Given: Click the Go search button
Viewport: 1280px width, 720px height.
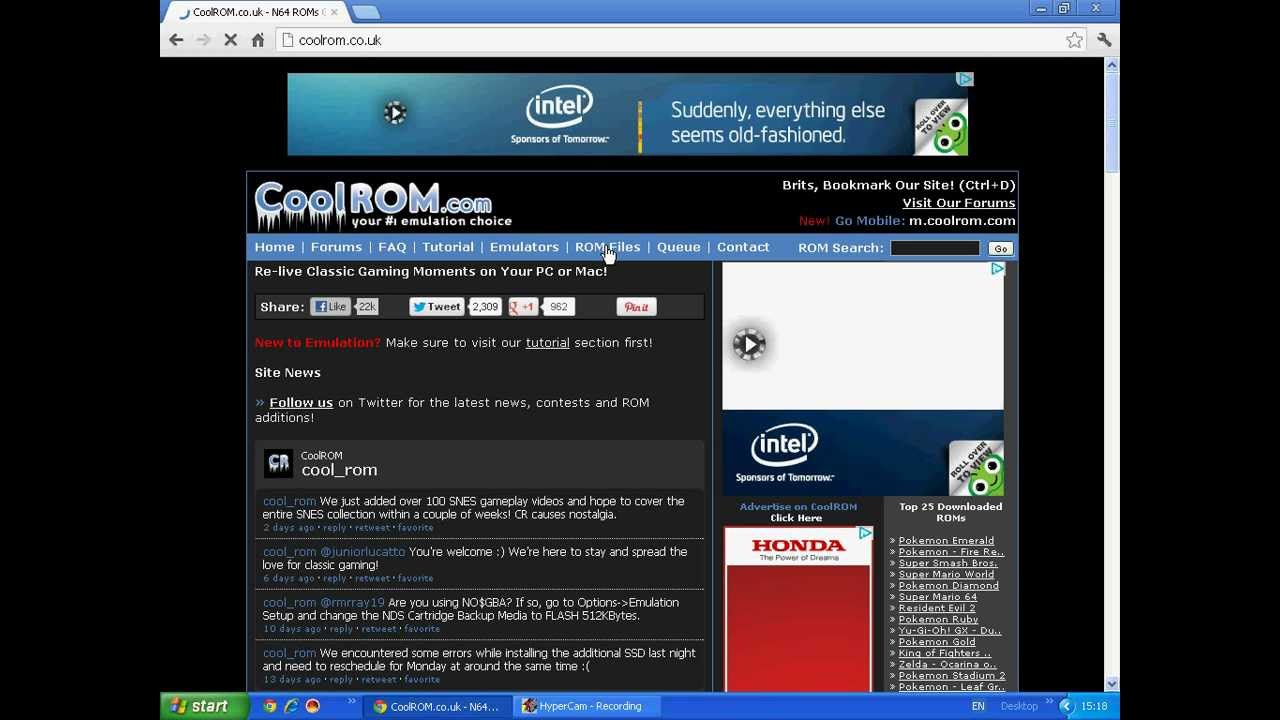Looking at the screenshot, I should 1000,248.
